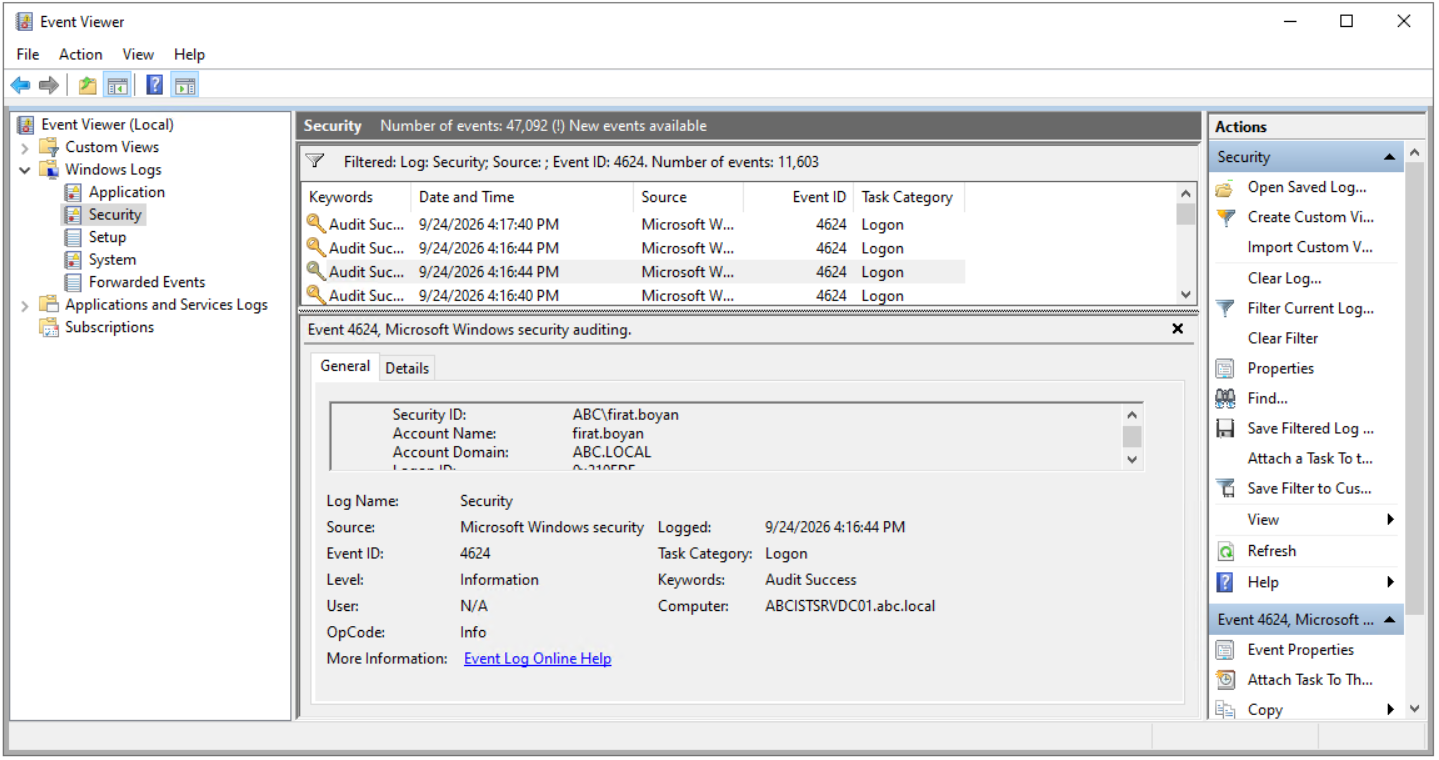
Task: Click the Properties icon in Actions
Action: pos(1225,369)
